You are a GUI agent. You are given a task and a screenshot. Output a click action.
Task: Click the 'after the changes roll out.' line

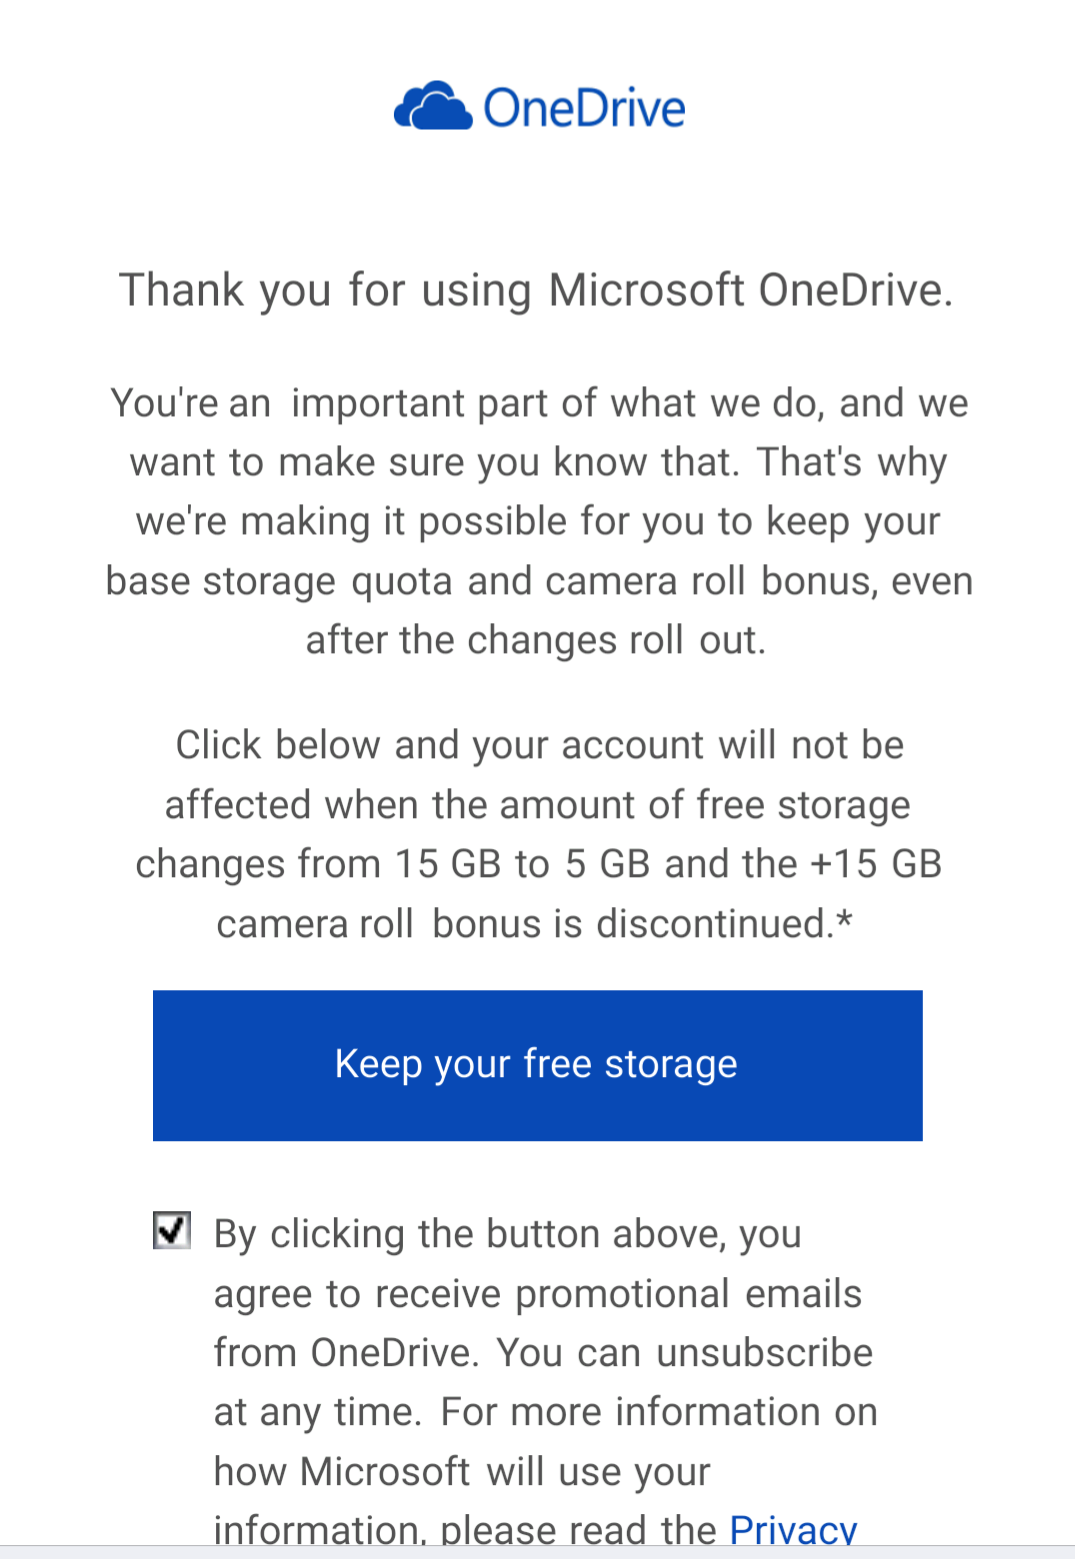click(536, 640)
